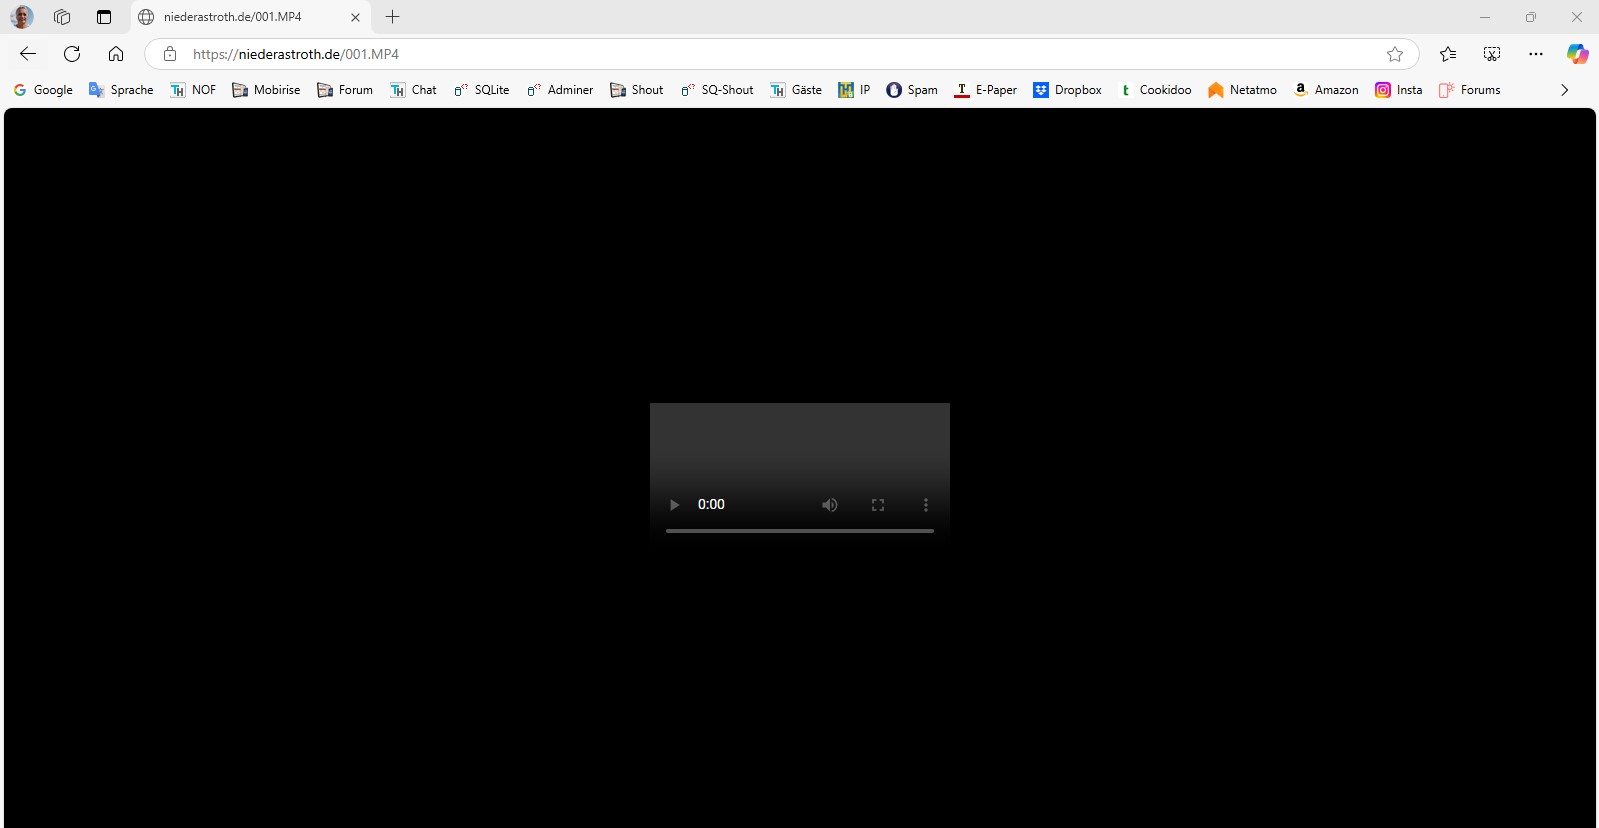
Task: Play the video
Action: tap(674, 505)
